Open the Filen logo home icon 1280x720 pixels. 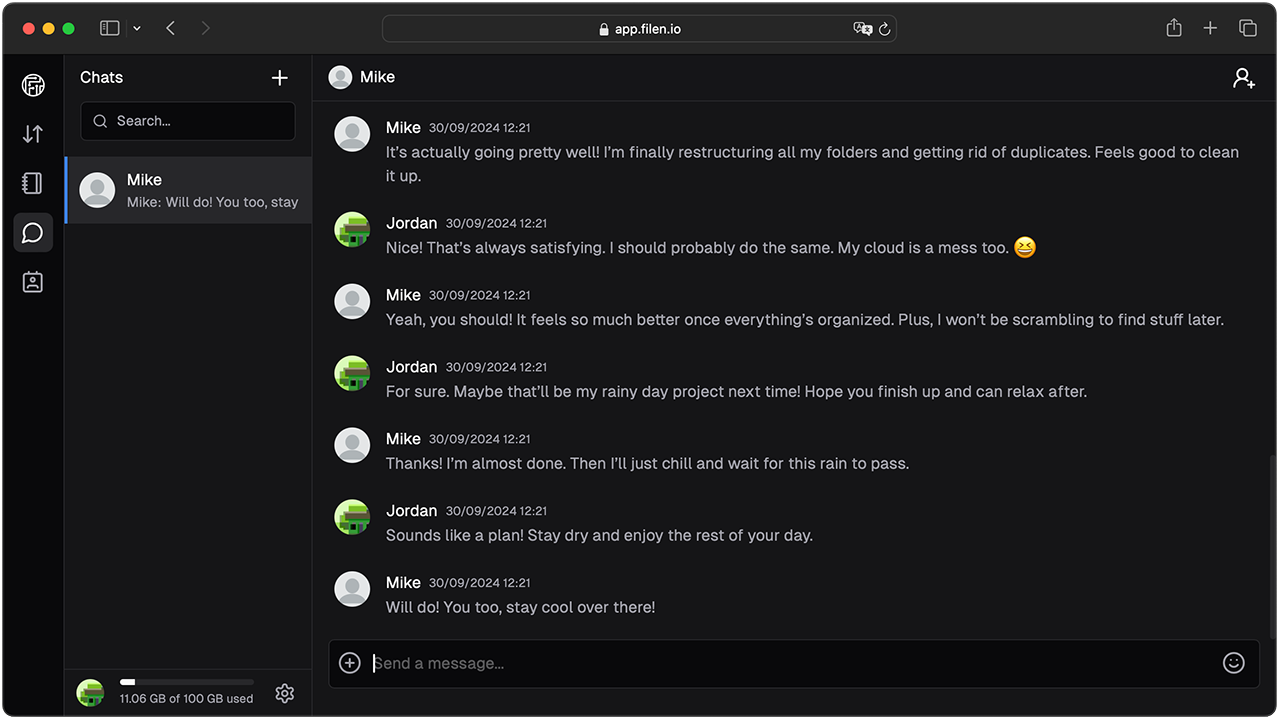[33, 85]
